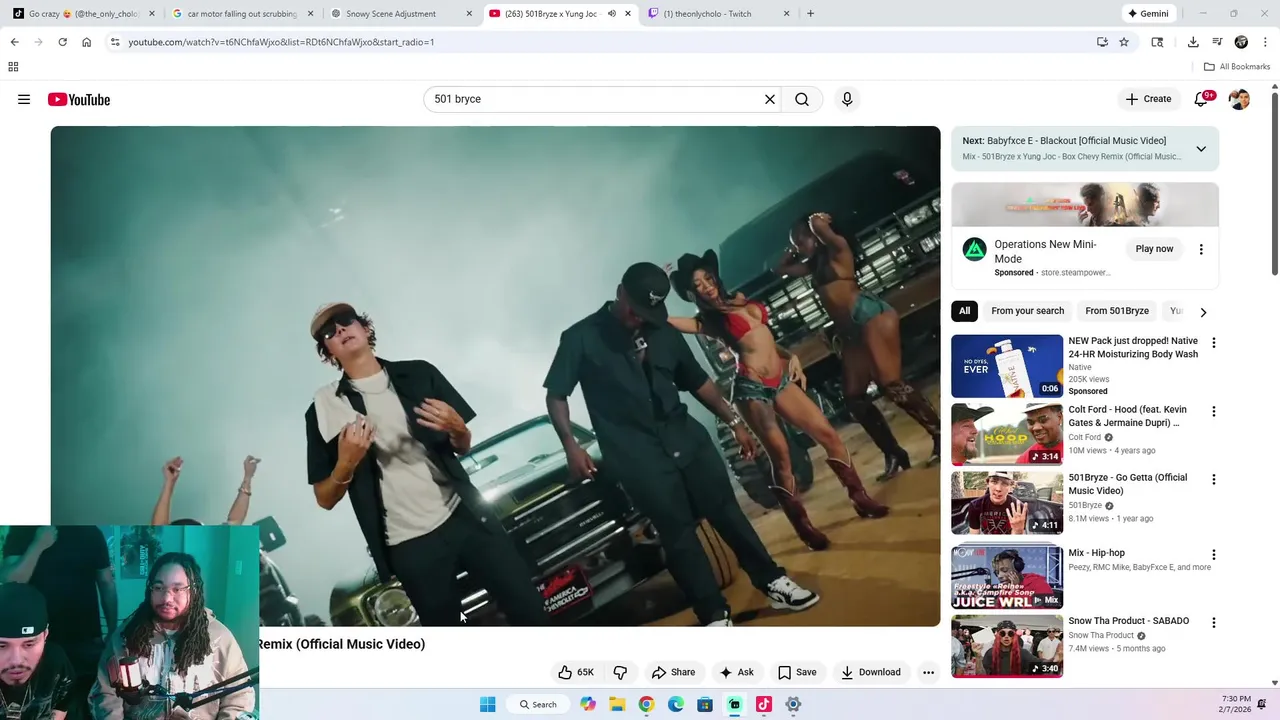This screenshot has height=720, width=1280.
Task: Open the Create menu
Action: coord(1148,99)
